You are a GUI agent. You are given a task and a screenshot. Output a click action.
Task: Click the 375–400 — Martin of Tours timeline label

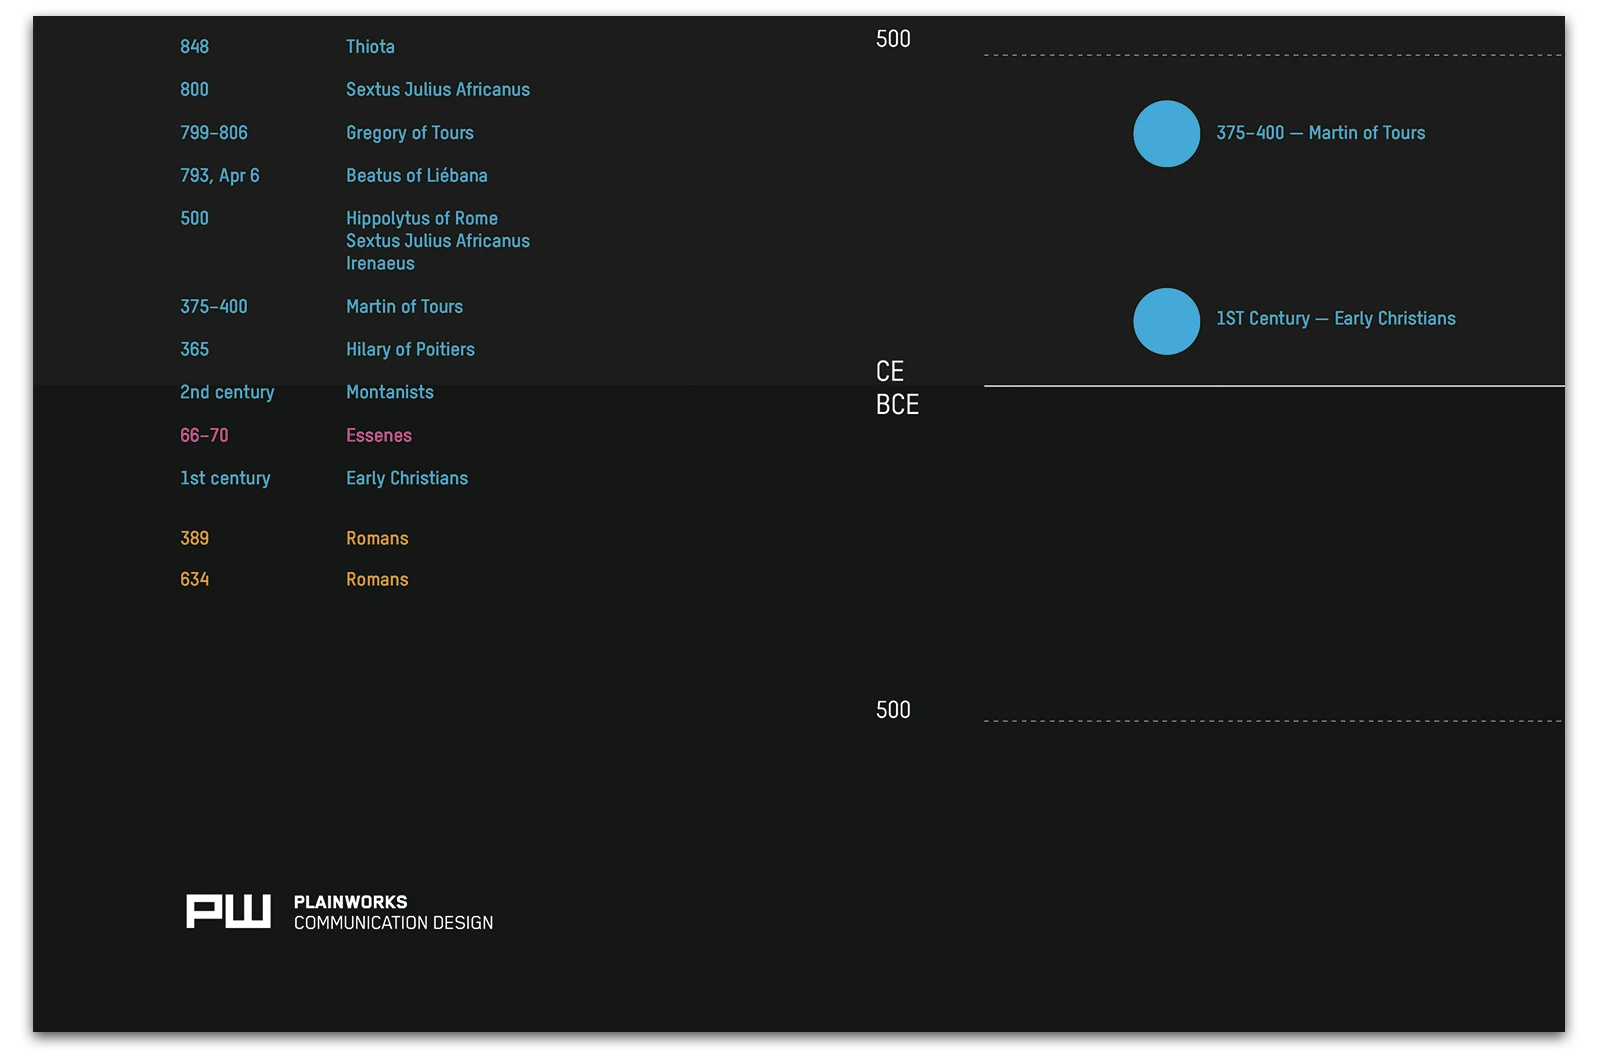pyautogui.click(x=1320, y=133)
